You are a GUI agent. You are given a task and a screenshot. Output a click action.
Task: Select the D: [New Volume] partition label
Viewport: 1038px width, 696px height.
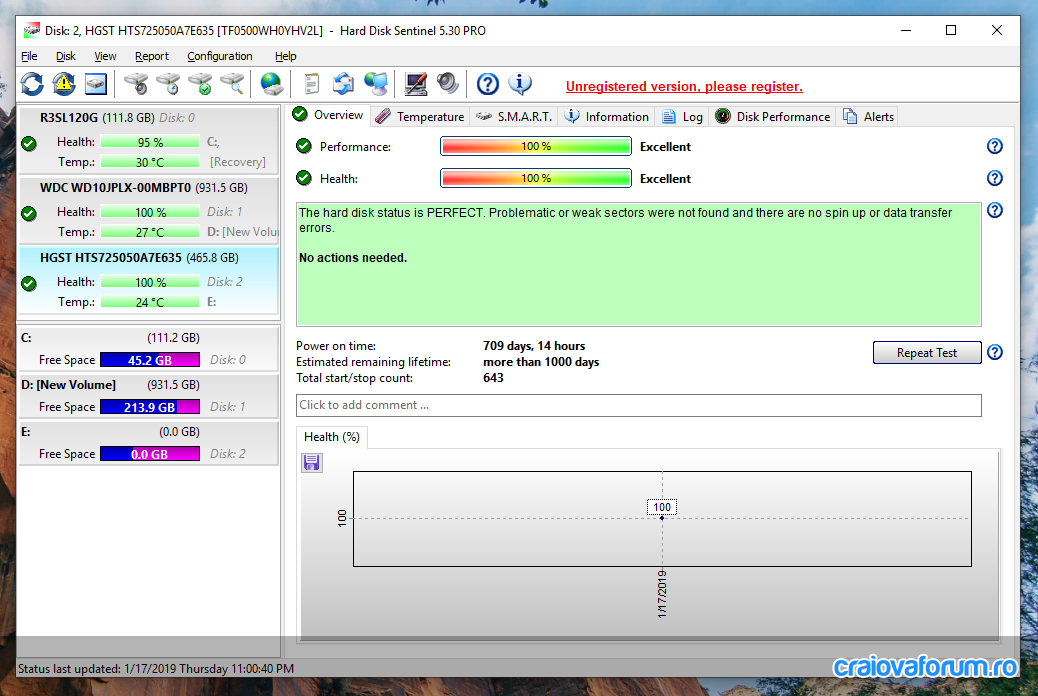point(68,385)
